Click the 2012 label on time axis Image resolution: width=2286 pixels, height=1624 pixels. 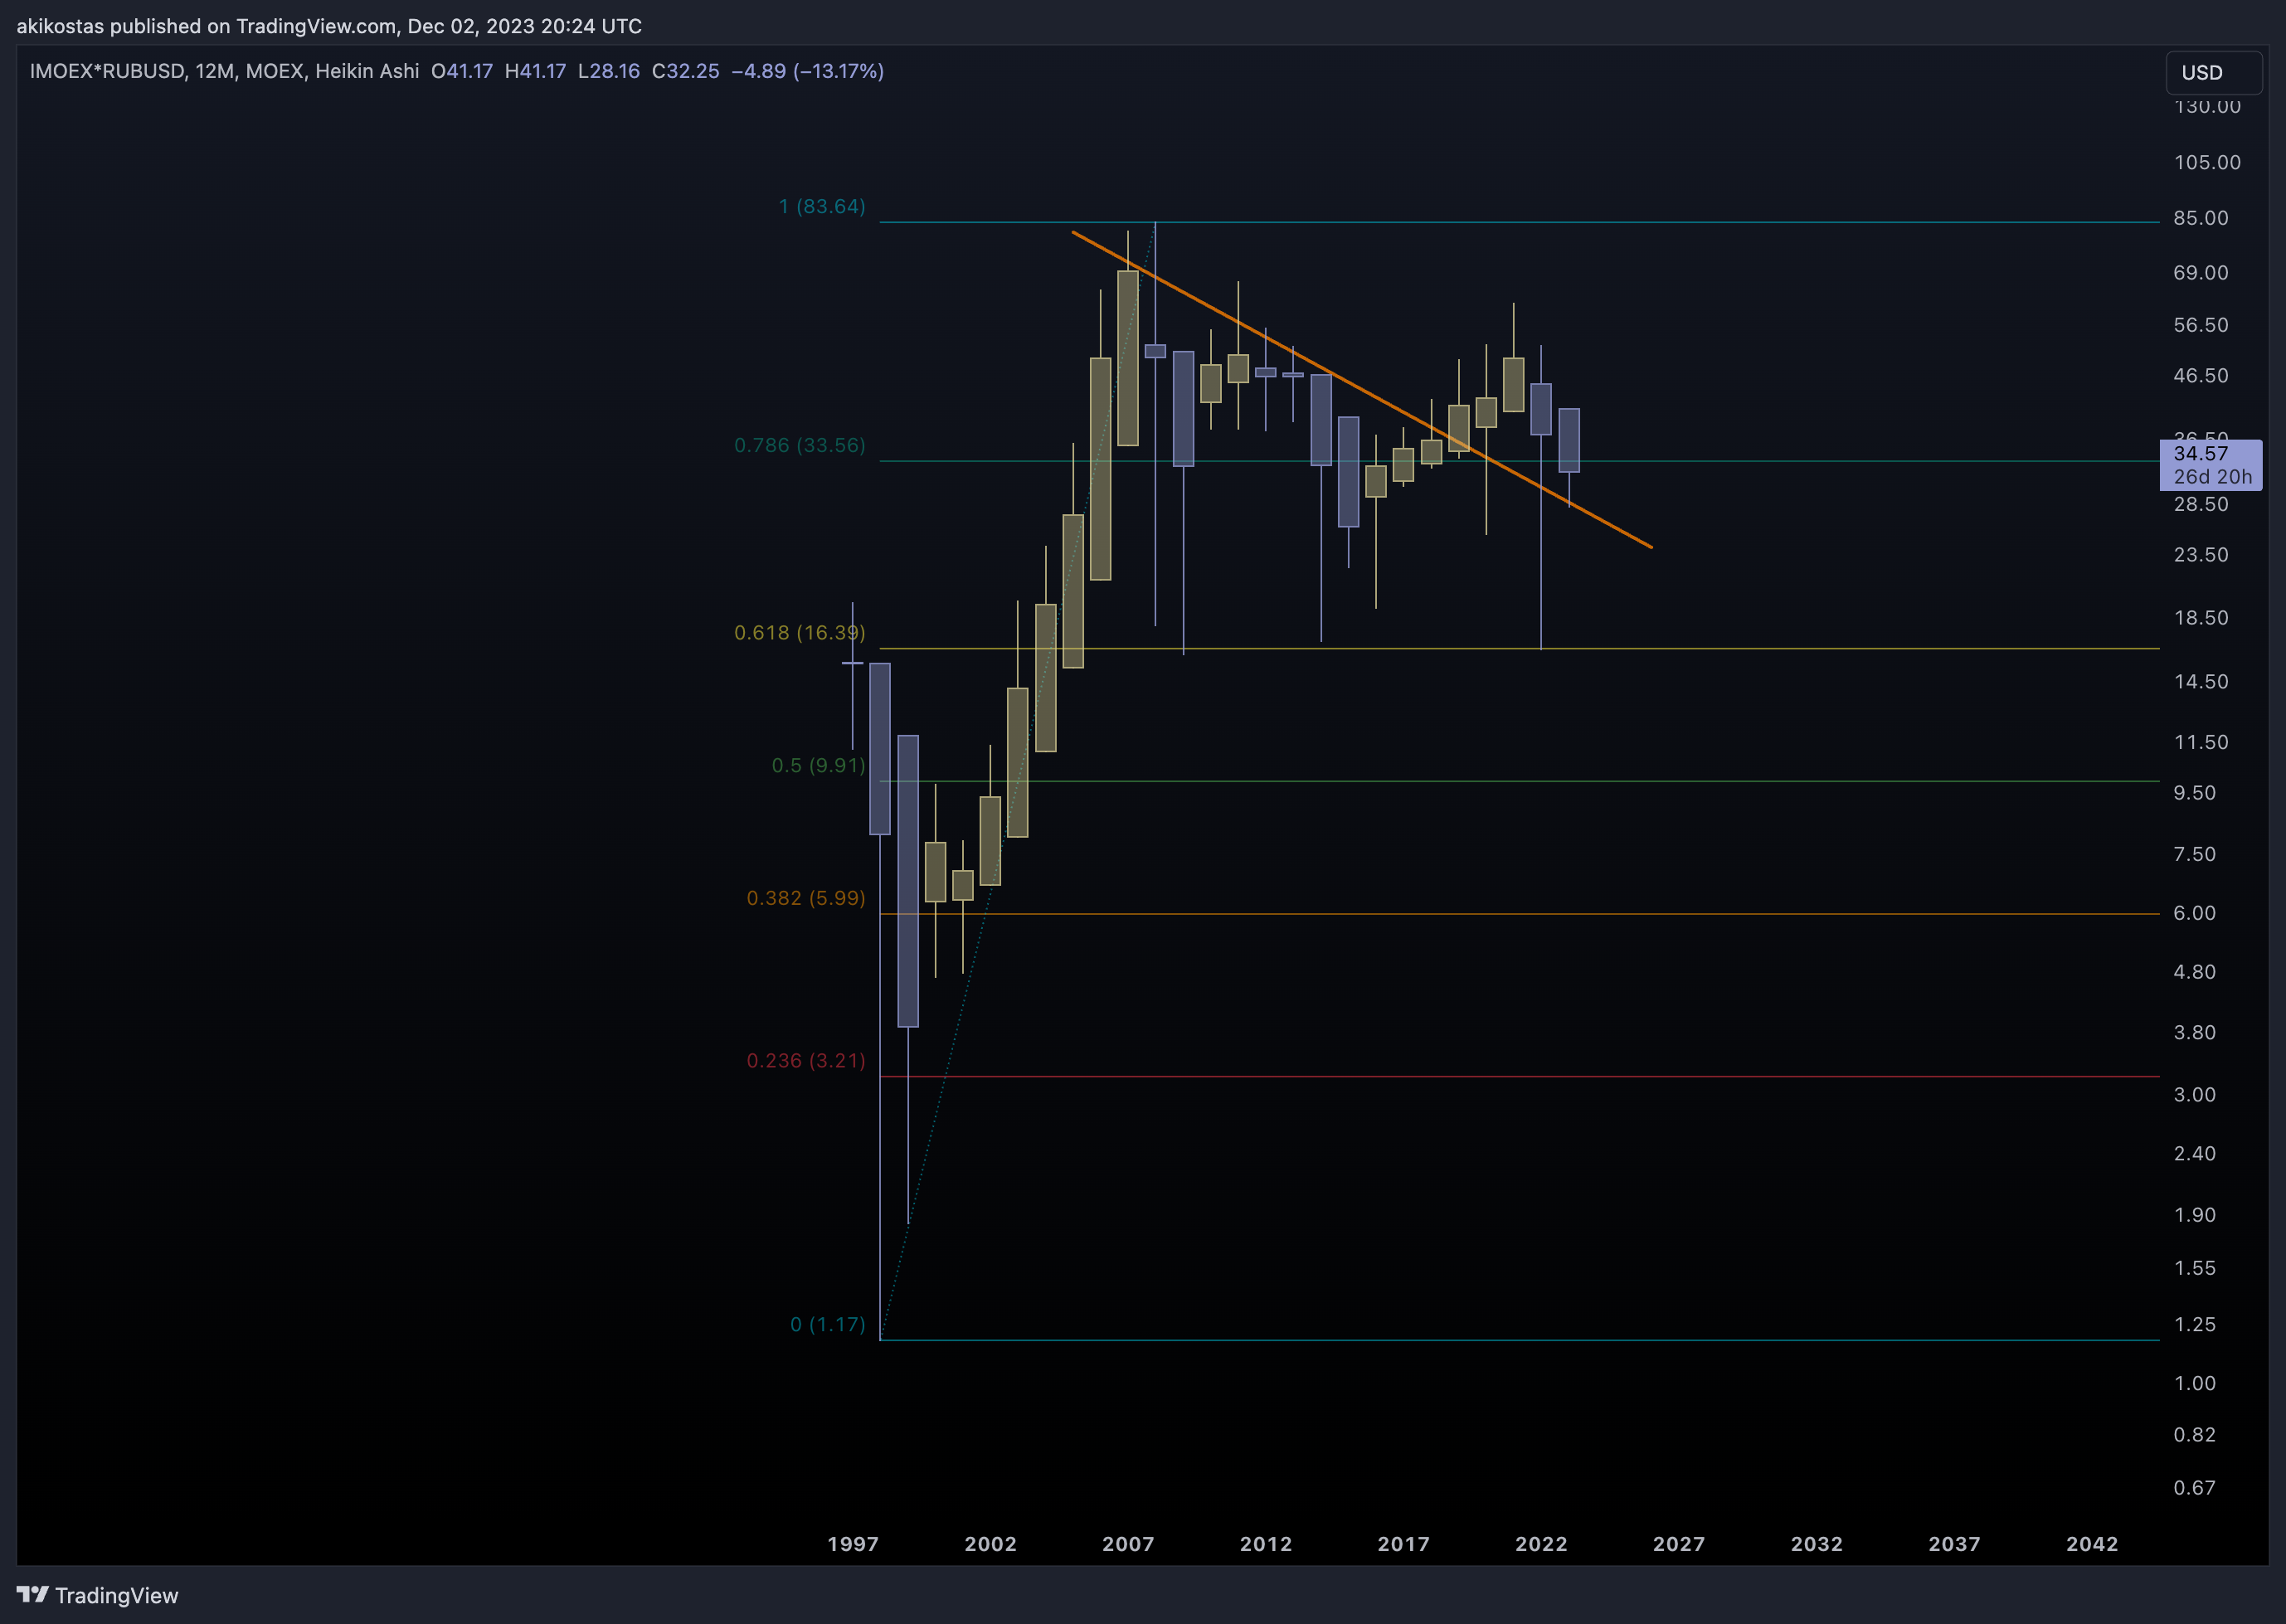click(x=1266, y=1544)
